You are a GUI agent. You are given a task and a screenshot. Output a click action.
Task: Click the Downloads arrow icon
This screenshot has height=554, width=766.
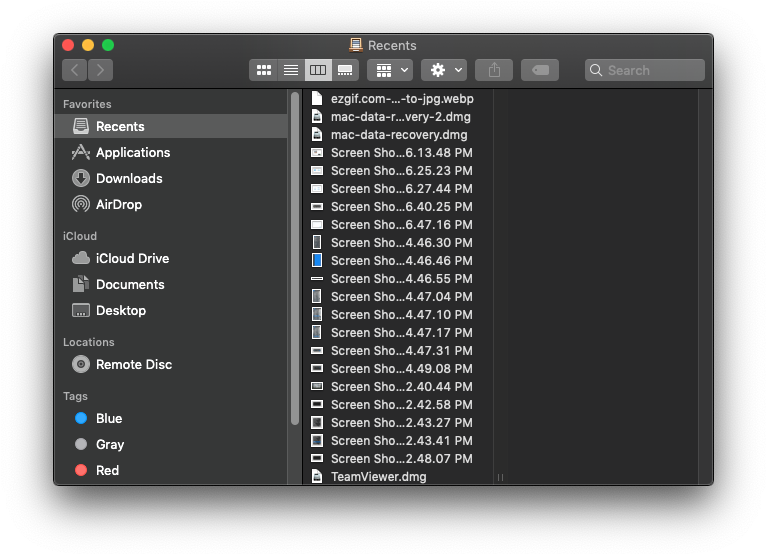click(x=81, y=178)
